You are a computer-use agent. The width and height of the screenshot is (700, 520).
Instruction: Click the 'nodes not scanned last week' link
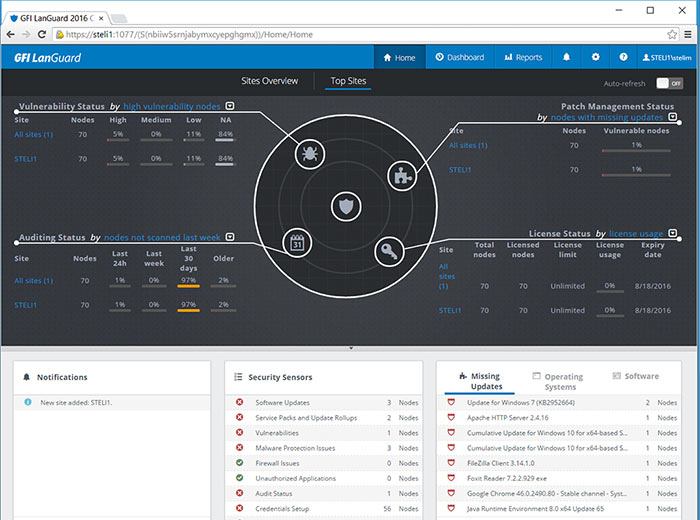pos(162,237)
